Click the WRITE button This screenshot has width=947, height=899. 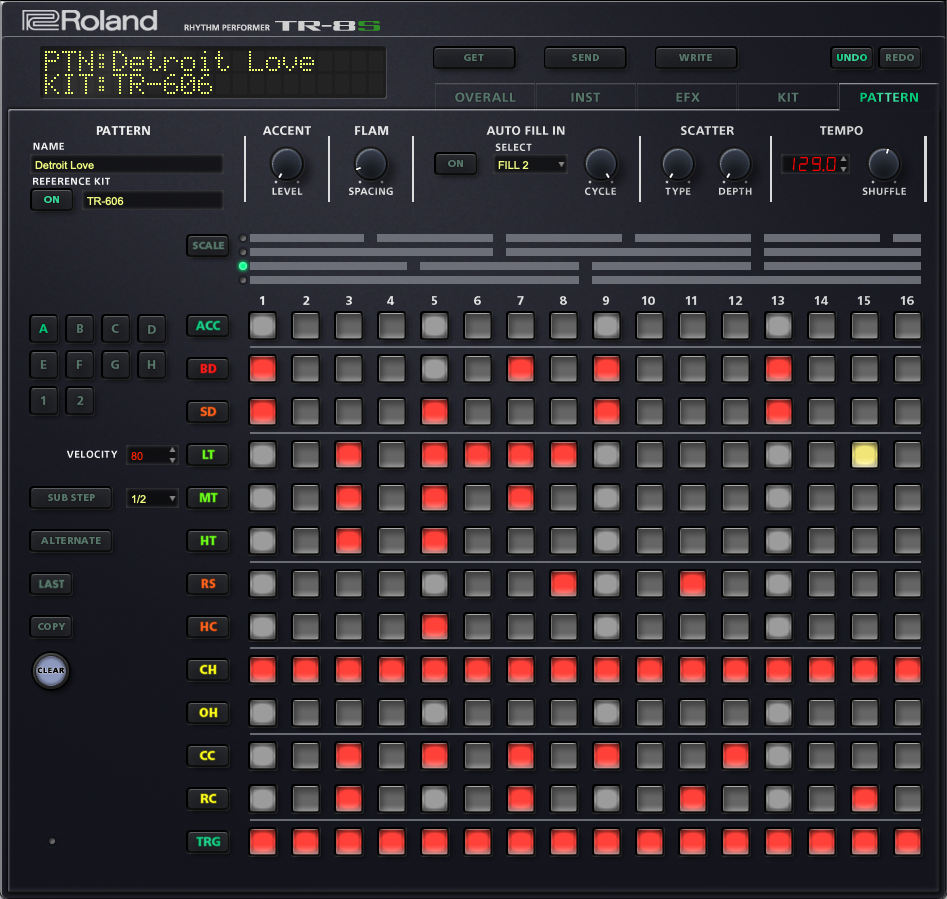(696, 58)
